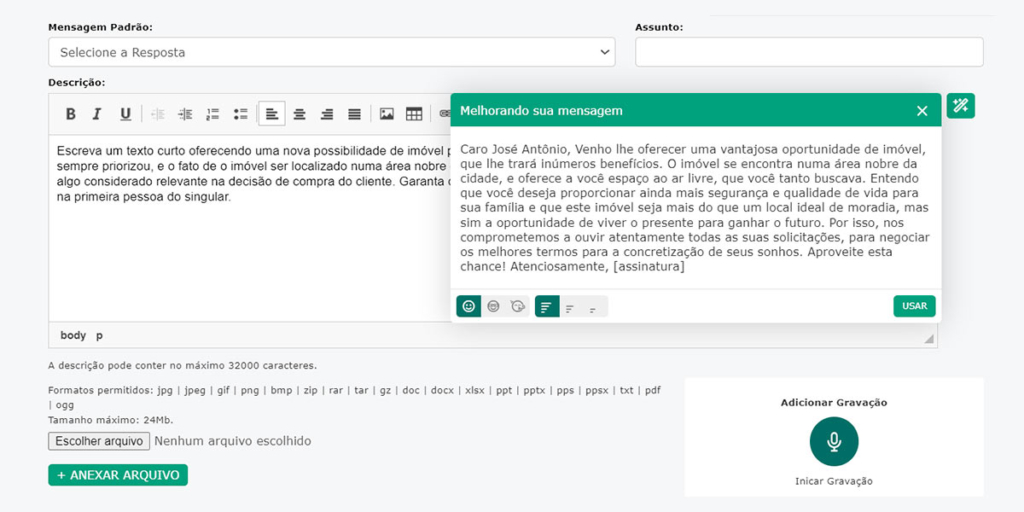
Task: Click the magic wand improve-message icon
Action: 960,106
